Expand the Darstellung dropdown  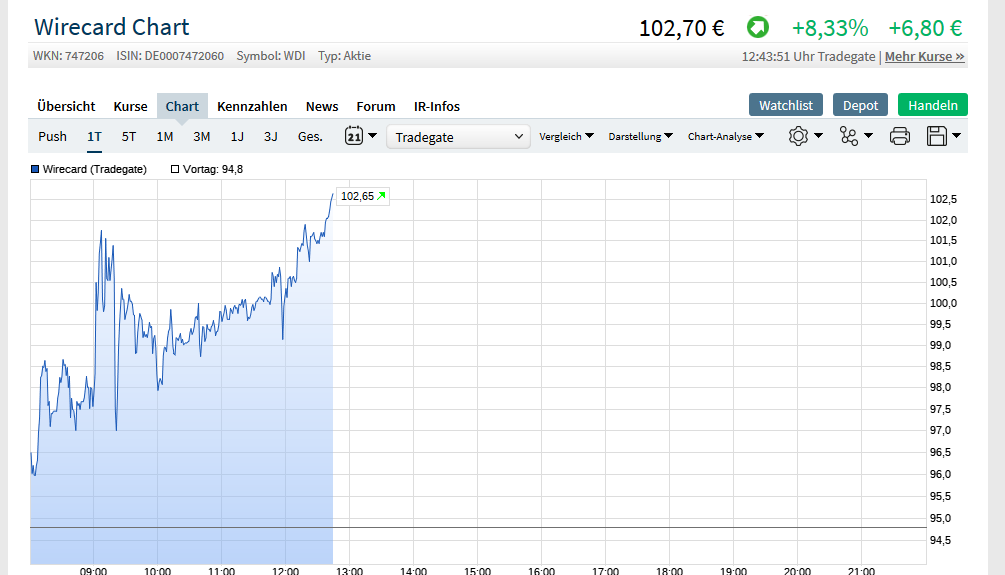(640, 137)
